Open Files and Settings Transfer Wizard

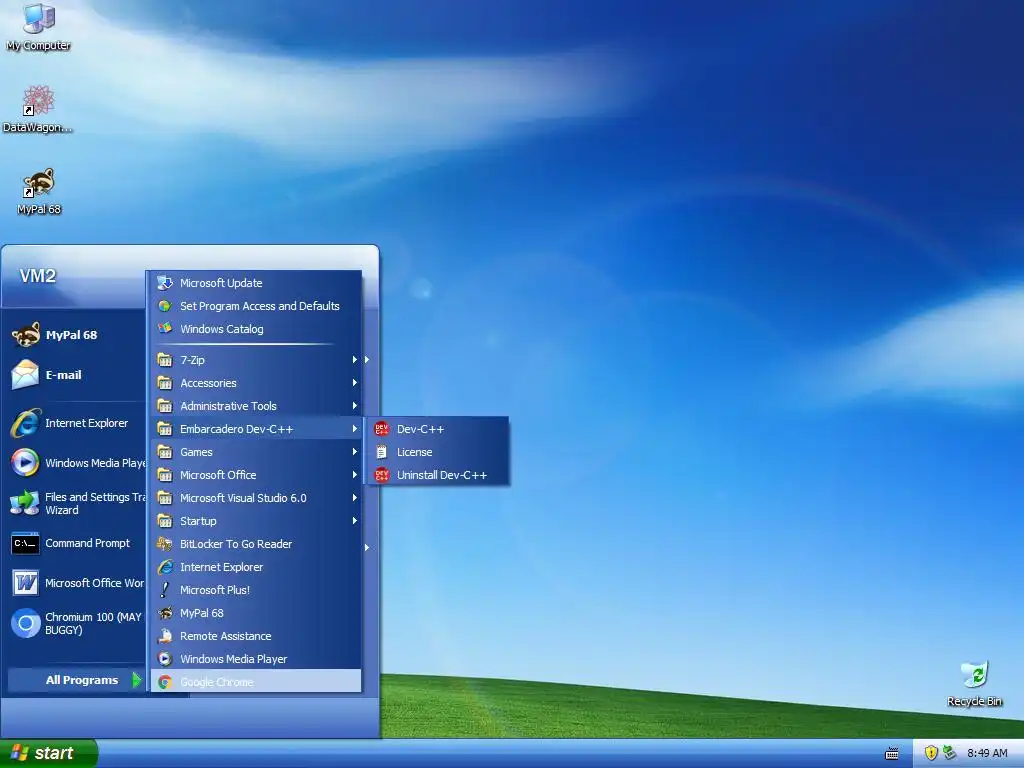78,504
